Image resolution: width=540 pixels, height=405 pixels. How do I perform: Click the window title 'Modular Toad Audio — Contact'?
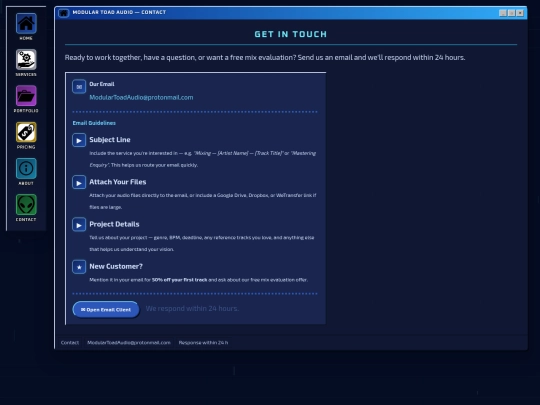[119, 12]
